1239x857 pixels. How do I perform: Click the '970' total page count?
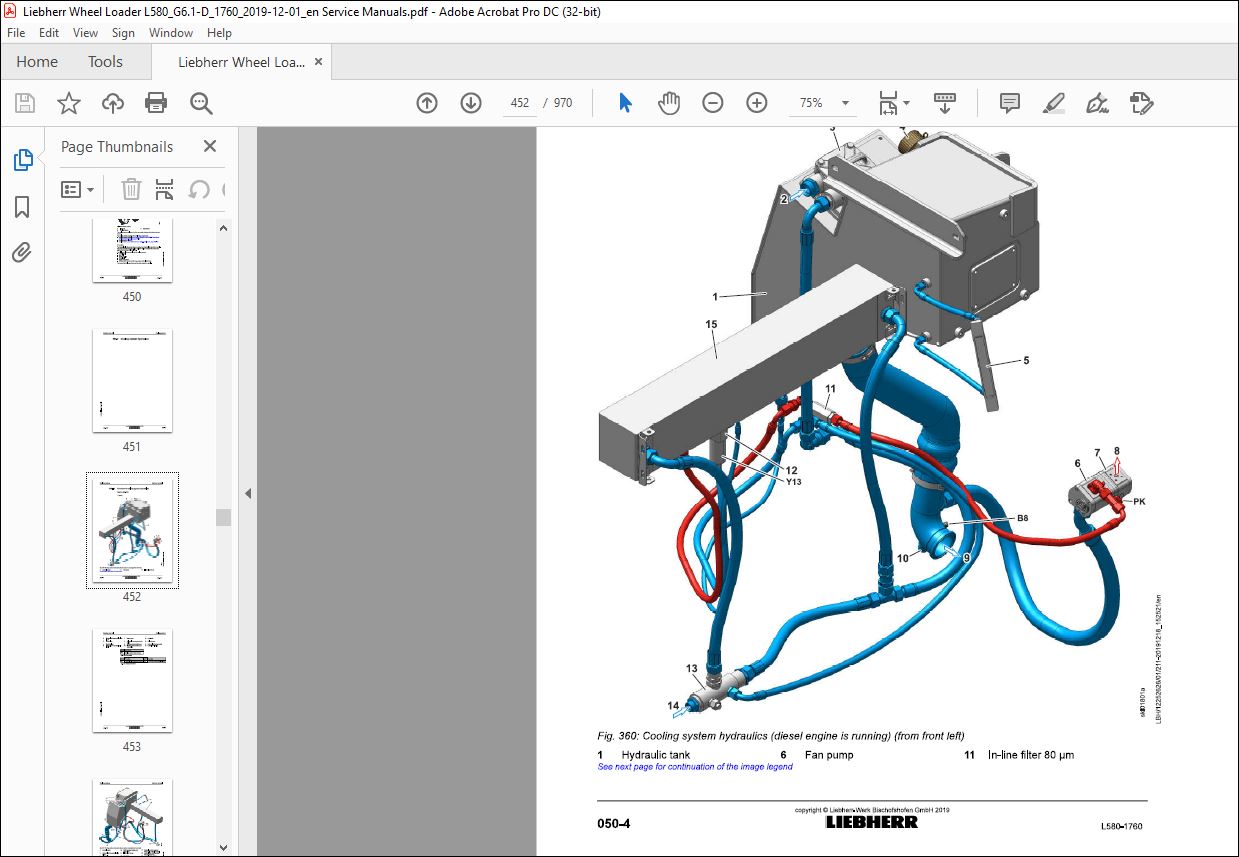563,103
